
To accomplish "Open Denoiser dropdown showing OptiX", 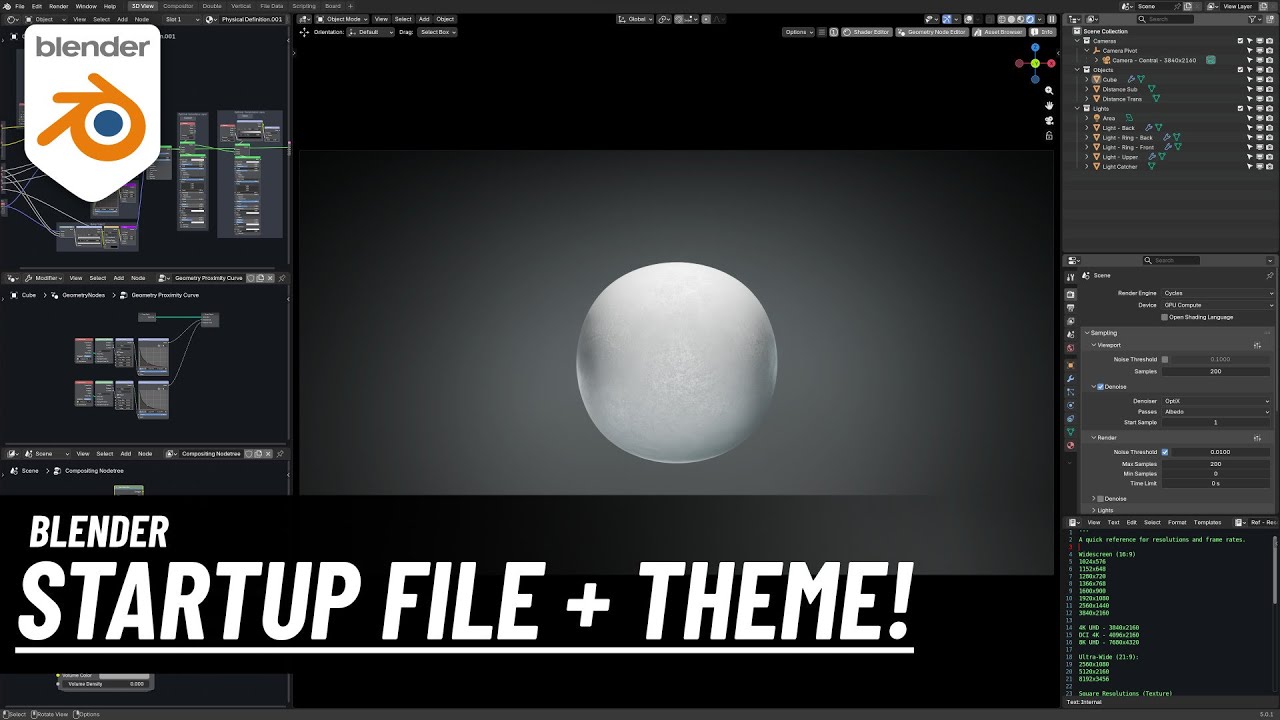I will (1218, 401).
